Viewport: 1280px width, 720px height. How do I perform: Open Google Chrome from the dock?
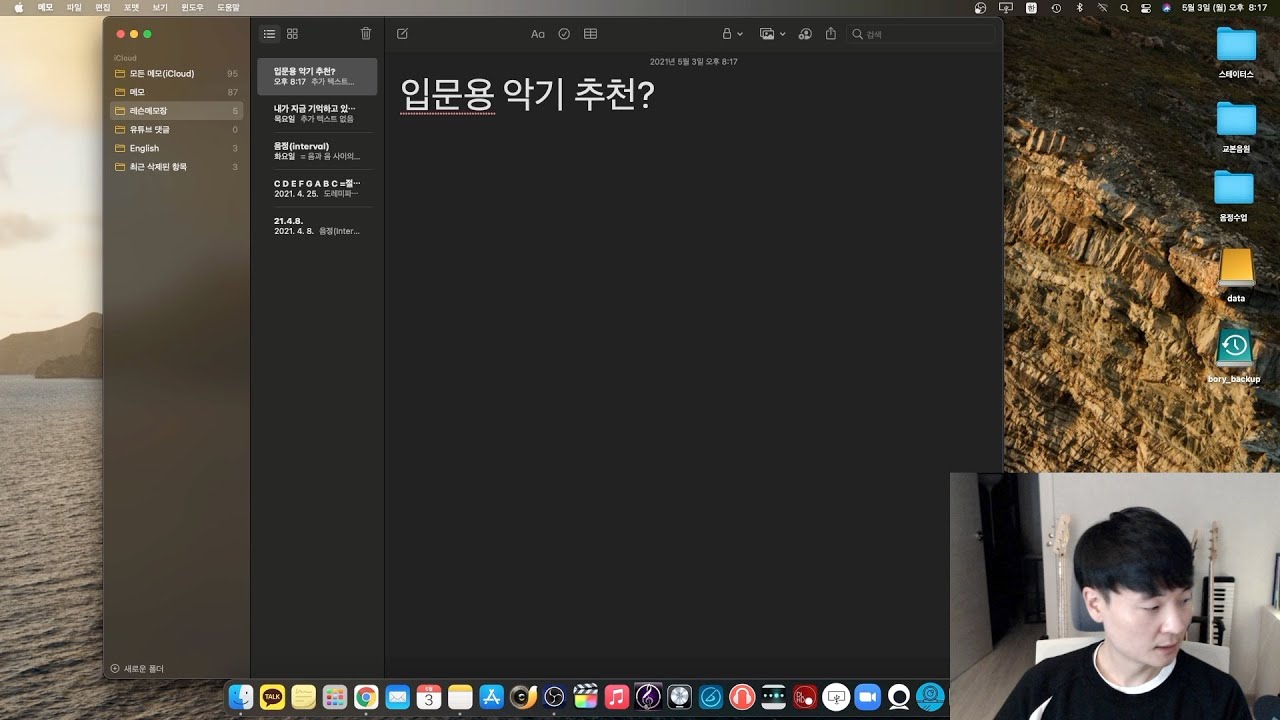pos(366,697)
